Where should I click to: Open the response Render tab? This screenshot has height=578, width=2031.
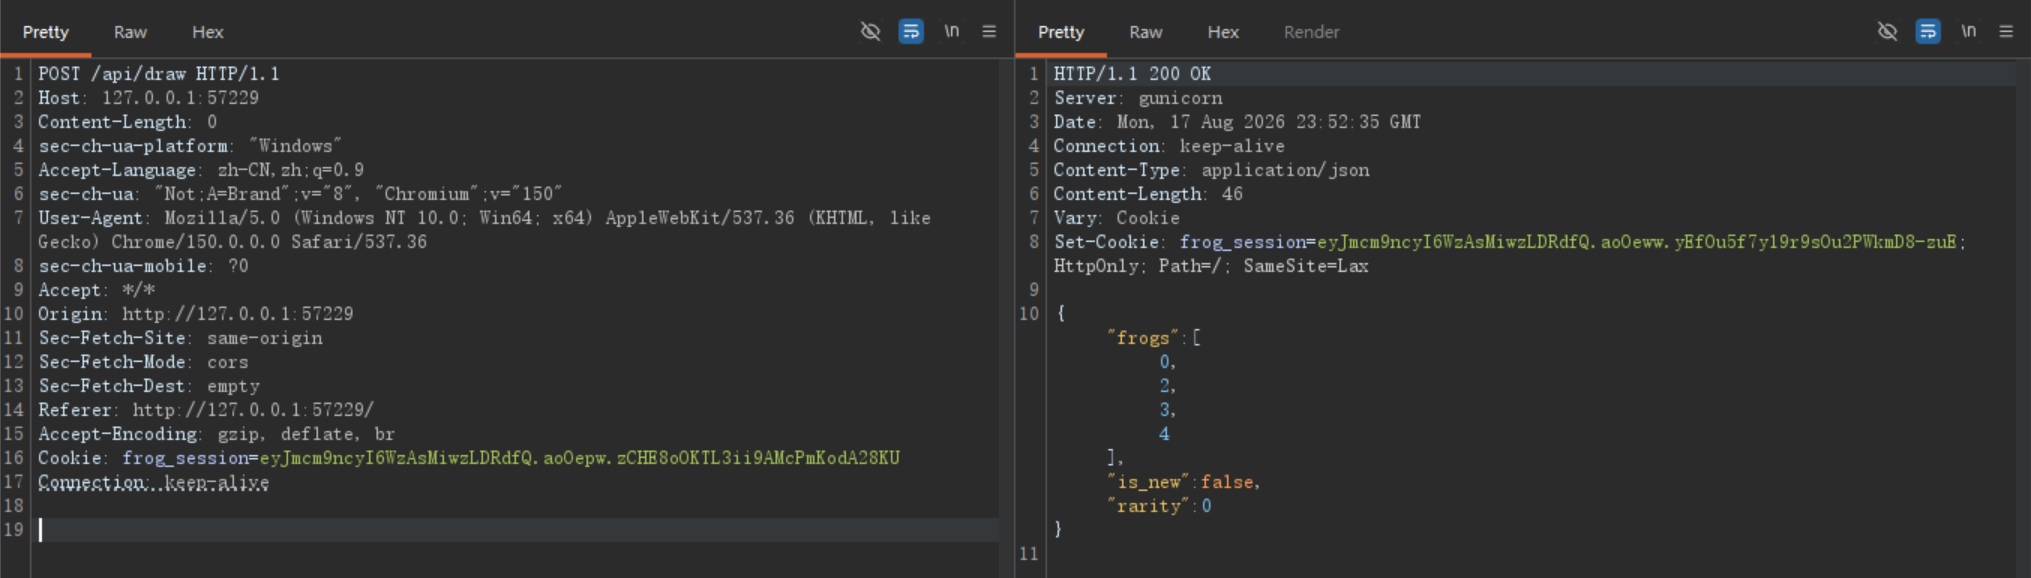click(1311, 32)
